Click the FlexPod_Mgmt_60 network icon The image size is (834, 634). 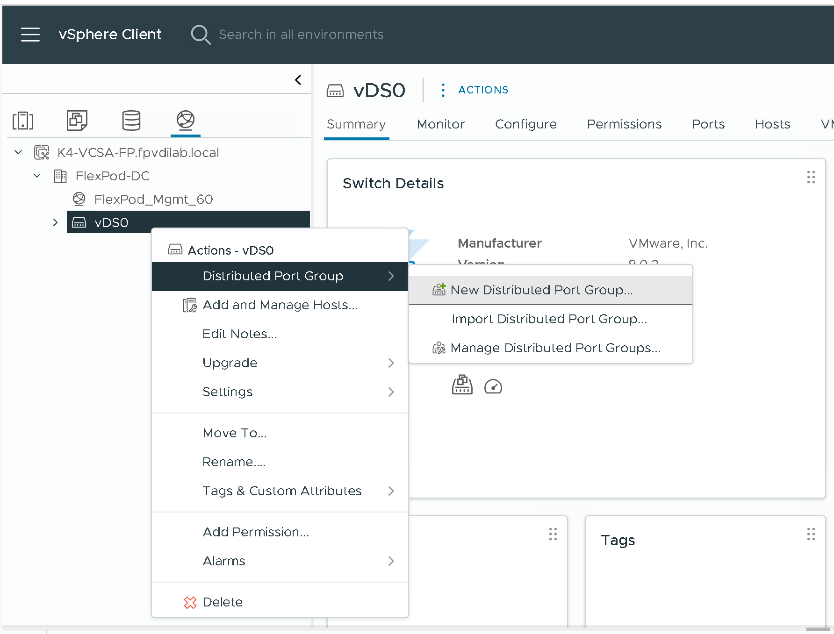(79, 199)
